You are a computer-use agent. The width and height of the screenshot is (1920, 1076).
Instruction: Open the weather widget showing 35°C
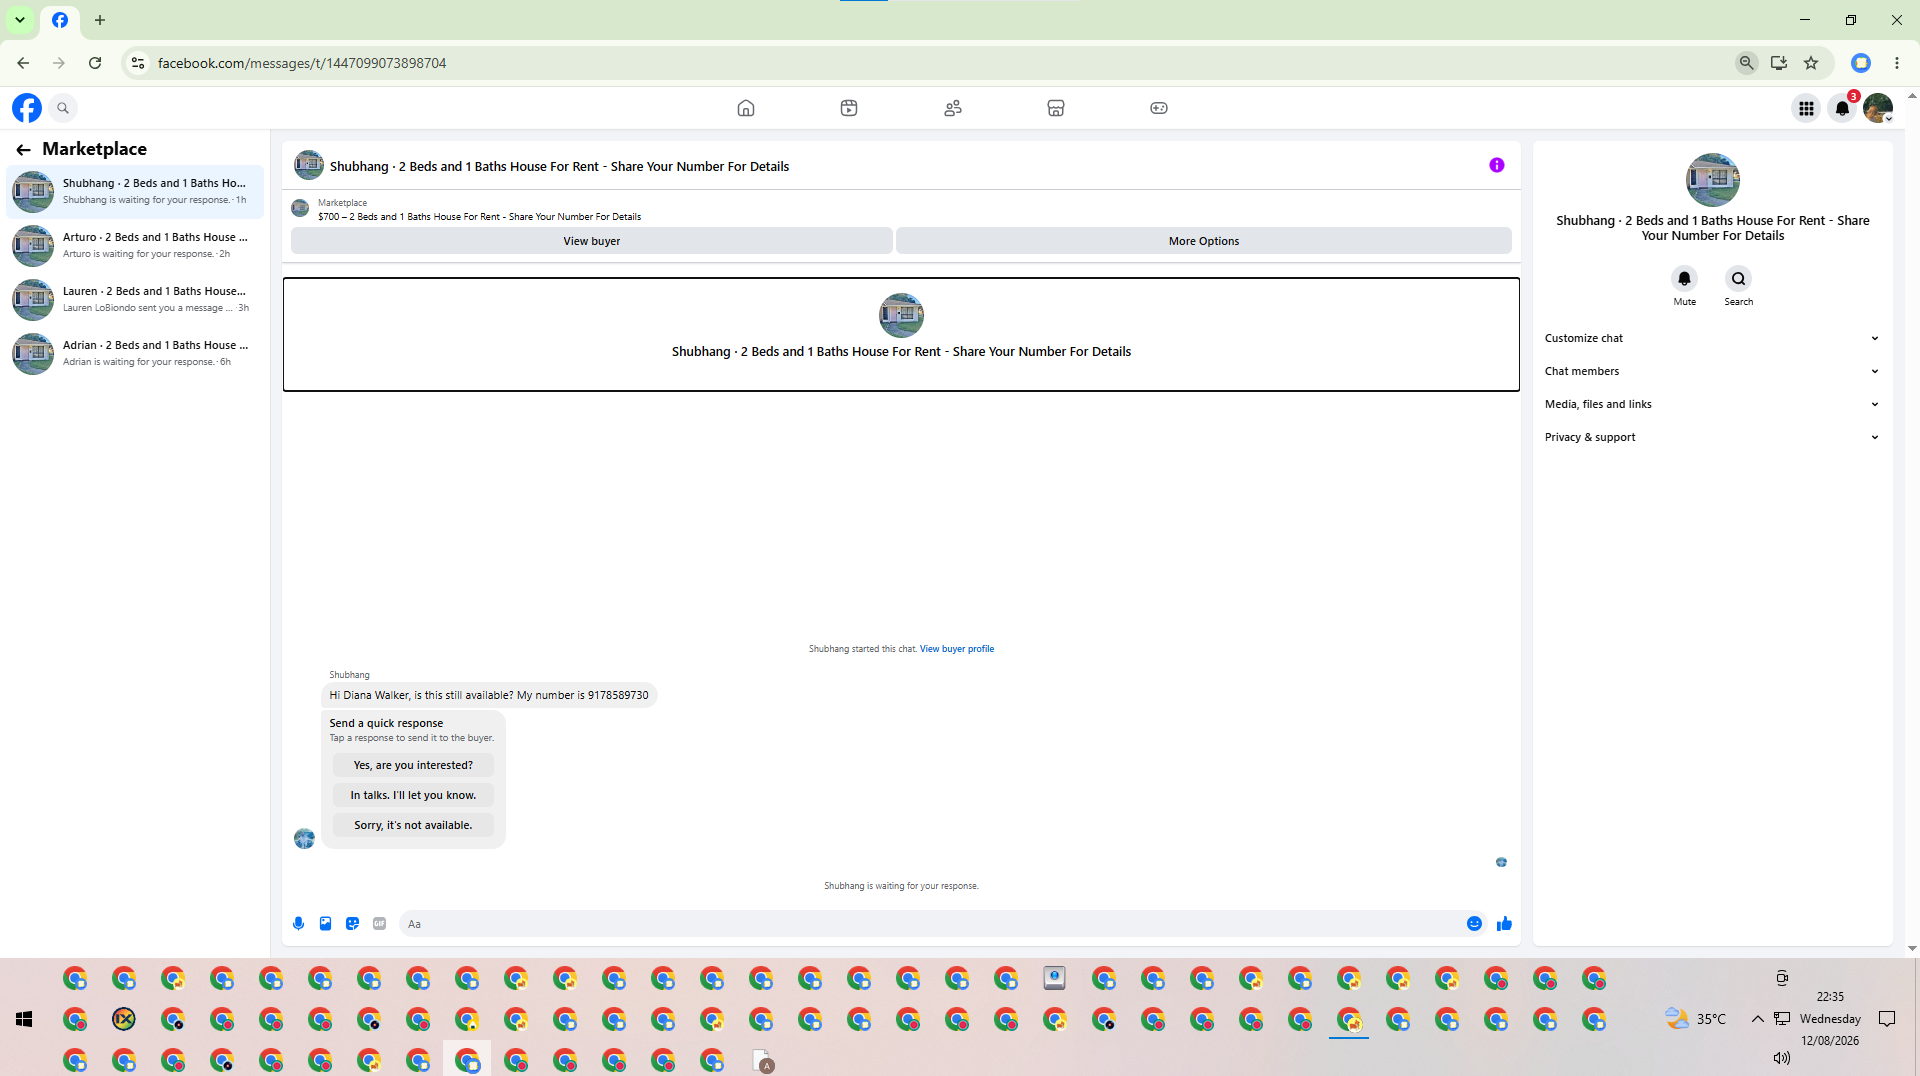[1695, 1019]
